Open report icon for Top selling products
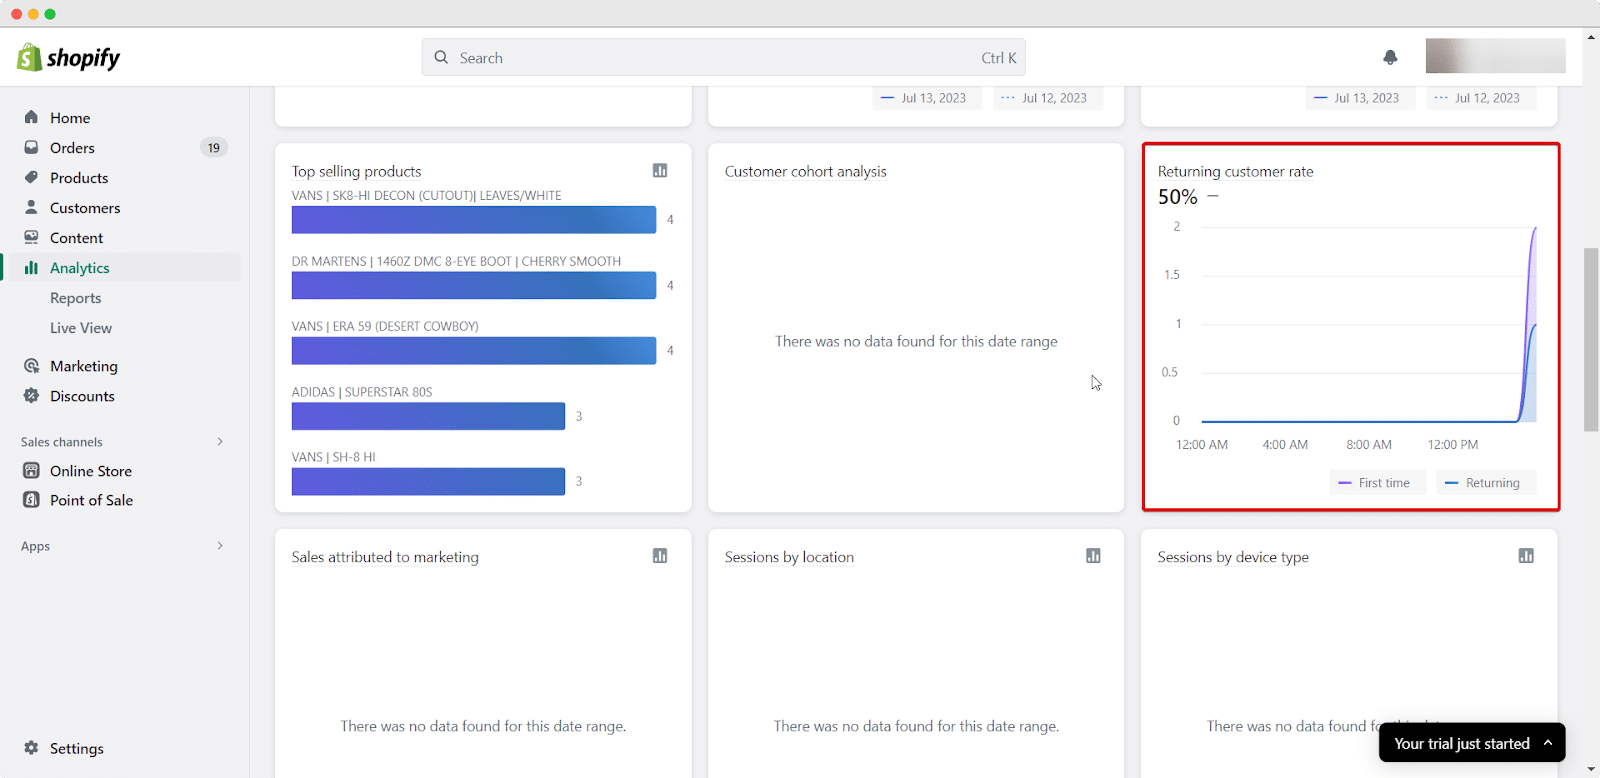 coord(660,170)
